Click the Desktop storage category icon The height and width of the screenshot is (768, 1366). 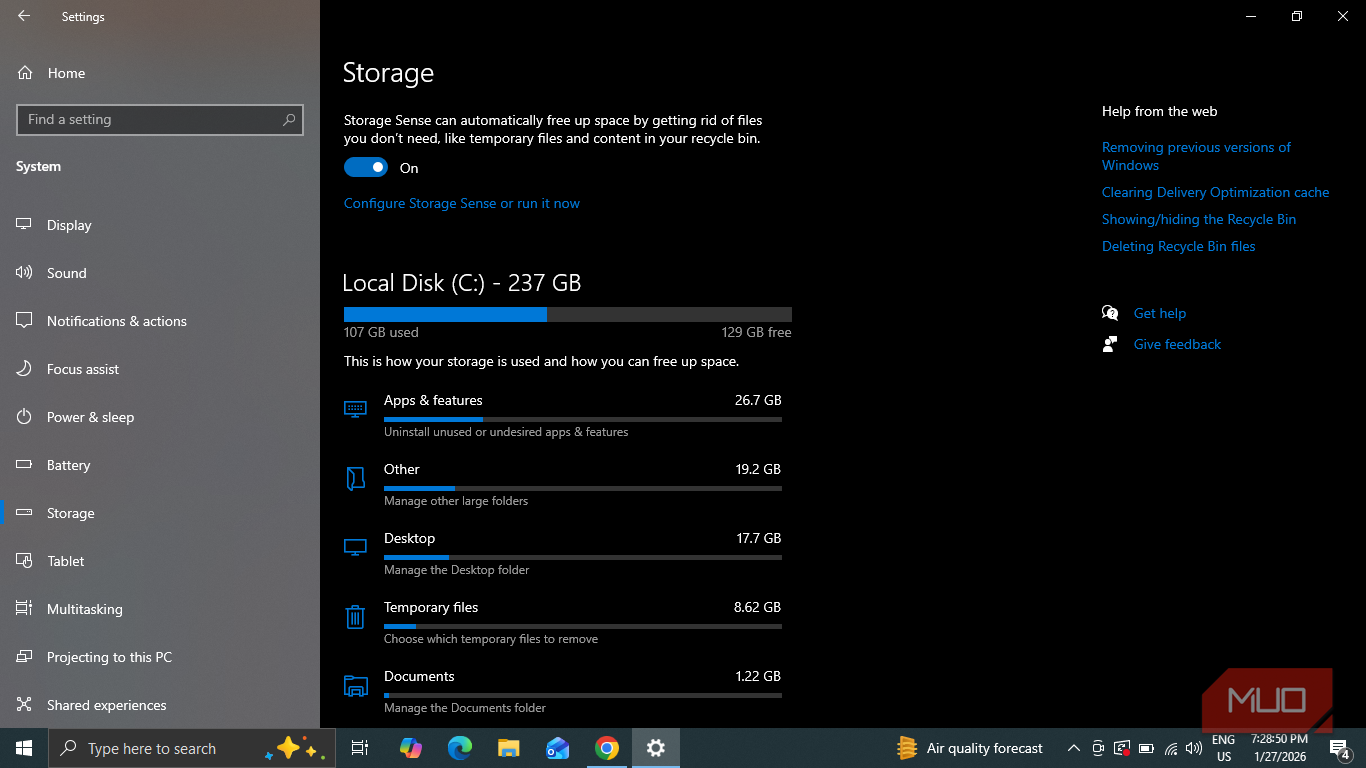355,547
